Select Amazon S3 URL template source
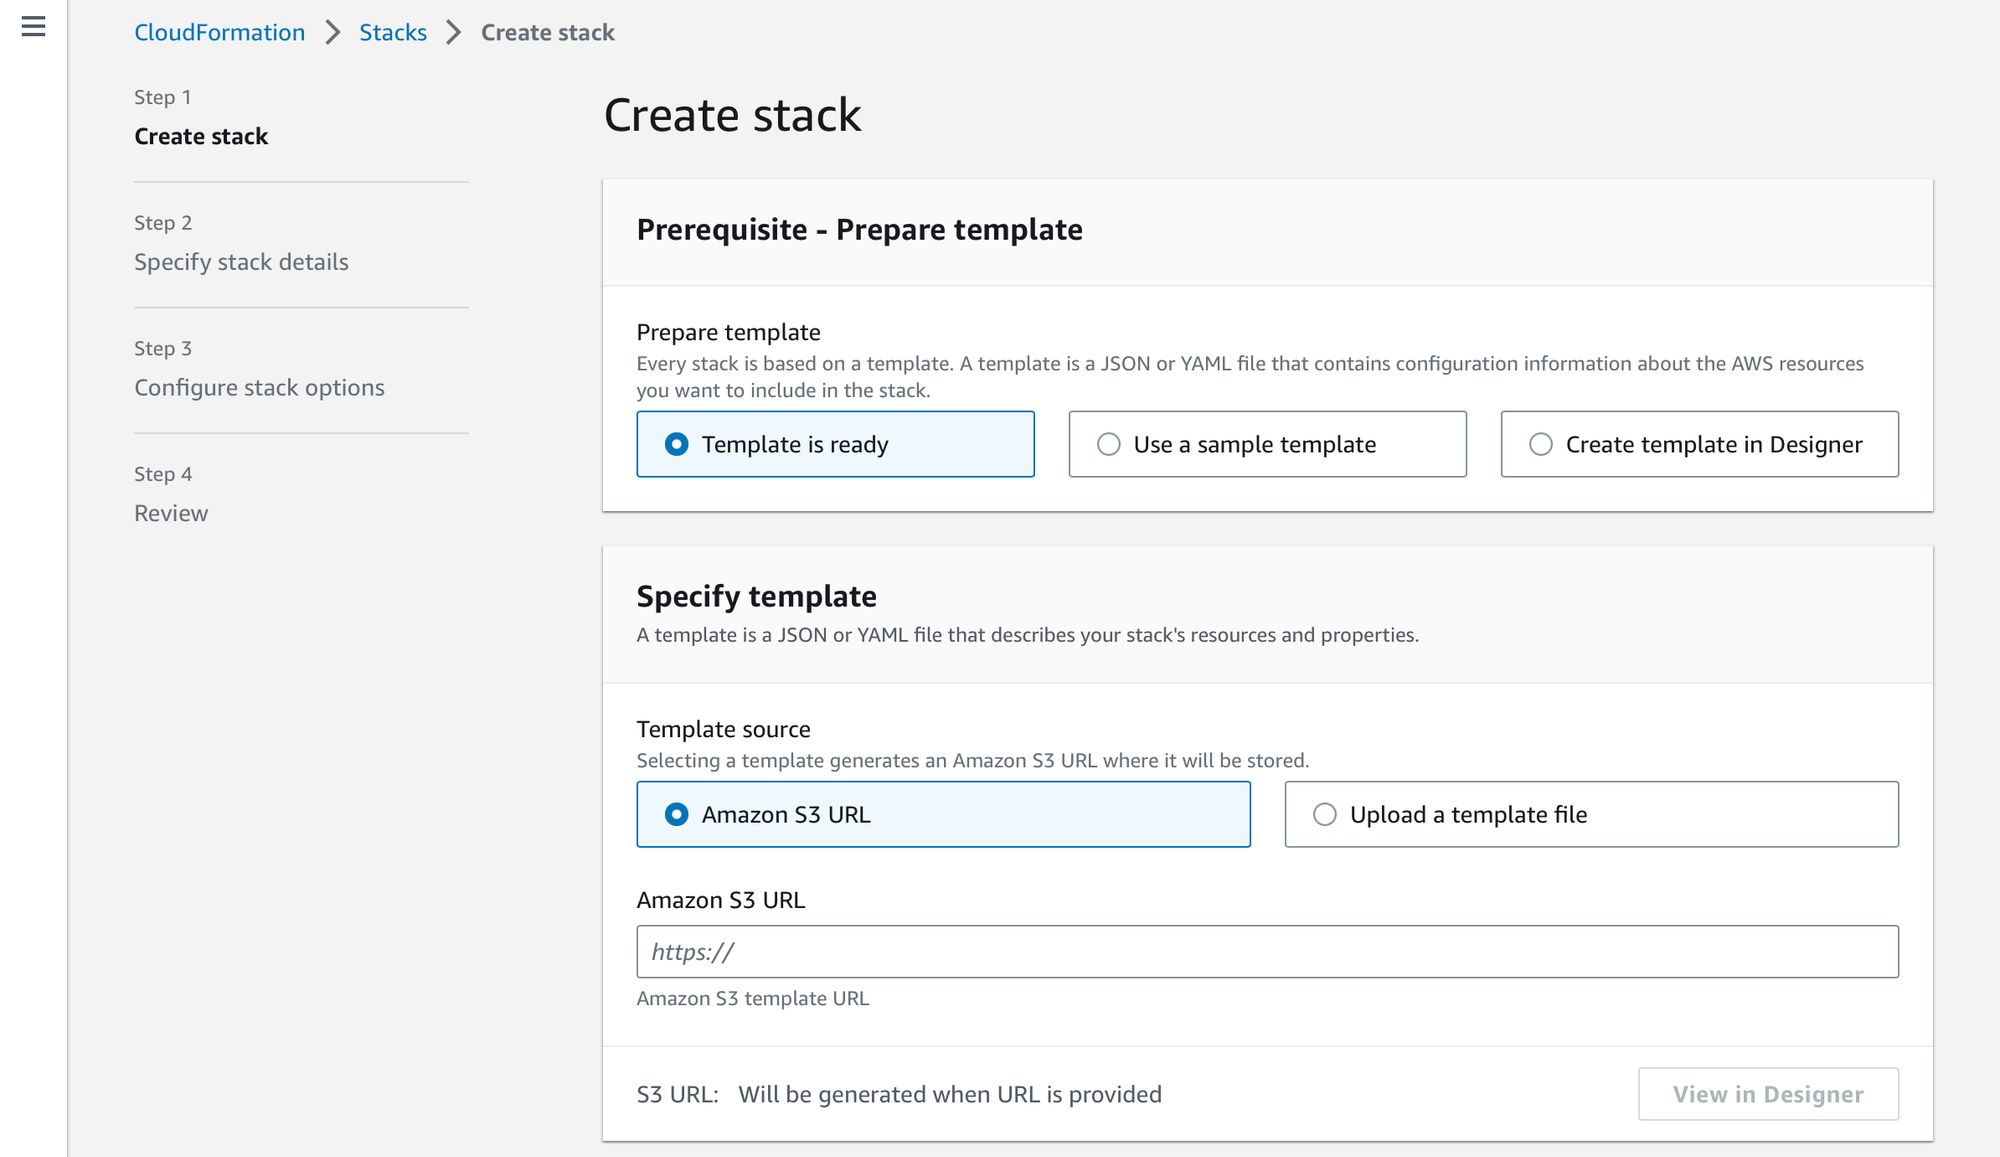 point(943,814)
